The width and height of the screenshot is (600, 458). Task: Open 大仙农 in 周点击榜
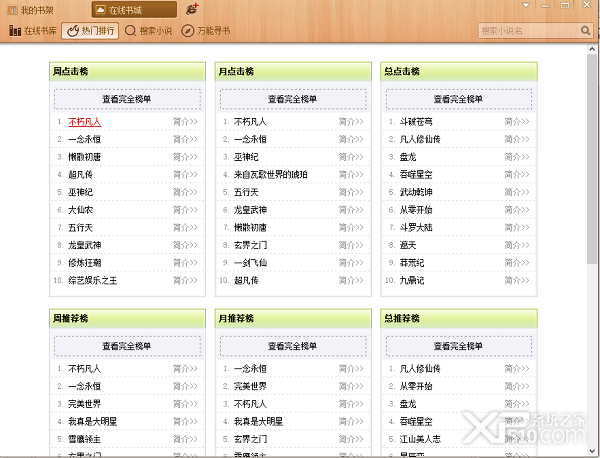click(x=80, y=210)
